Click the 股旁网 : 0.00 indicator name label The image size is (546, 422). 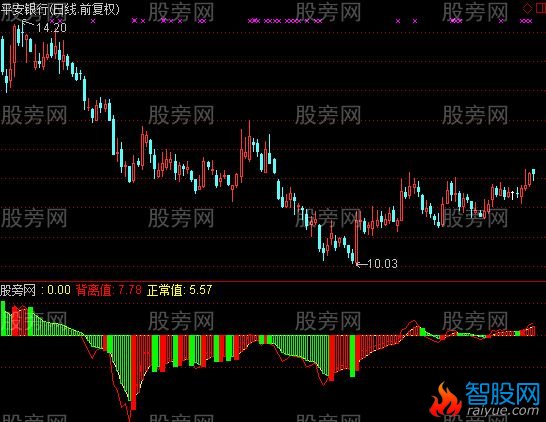click(35, 290)
